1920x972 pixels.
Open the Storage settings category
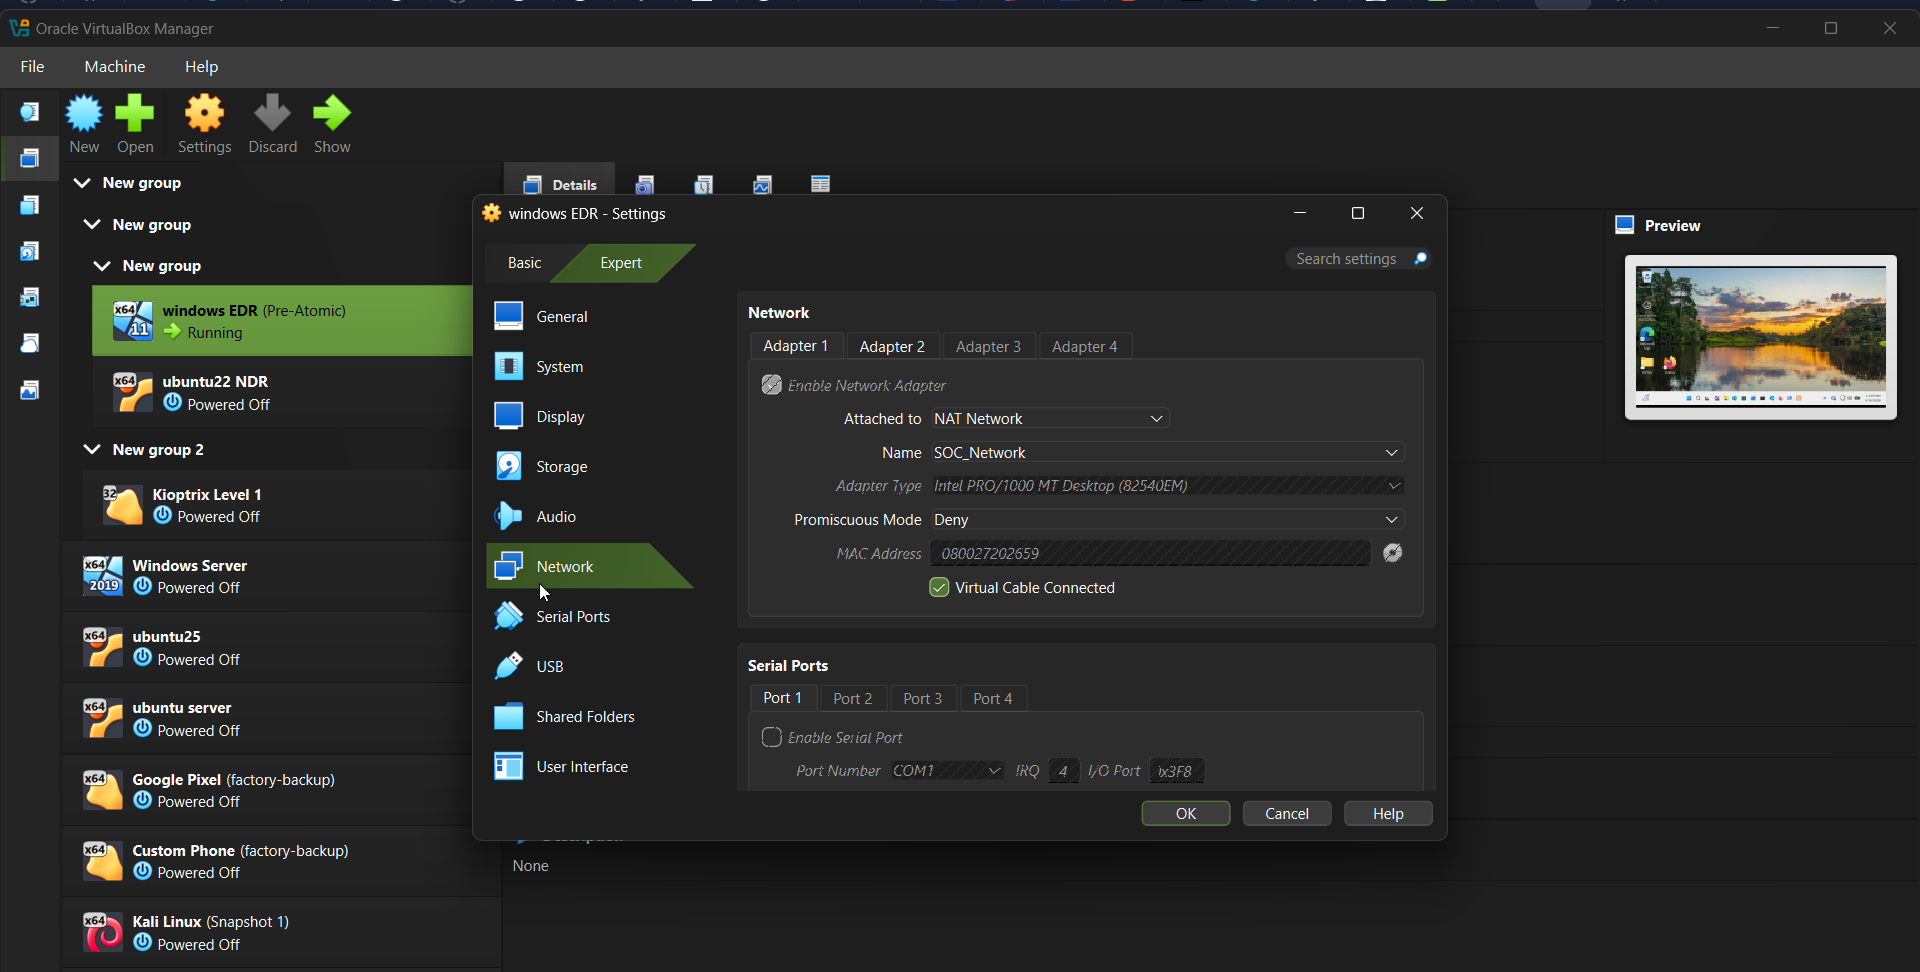[561, 467]
